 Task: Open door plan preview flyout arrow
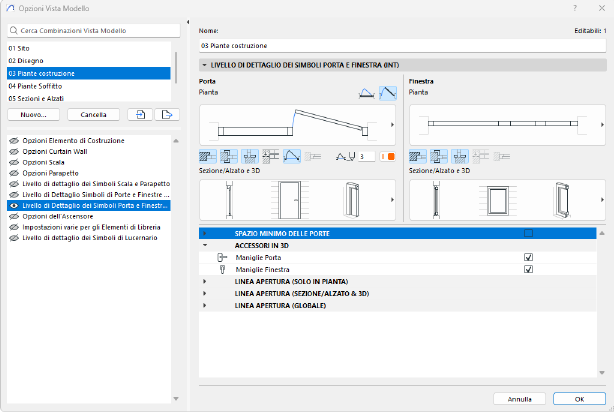click(391, 125)
